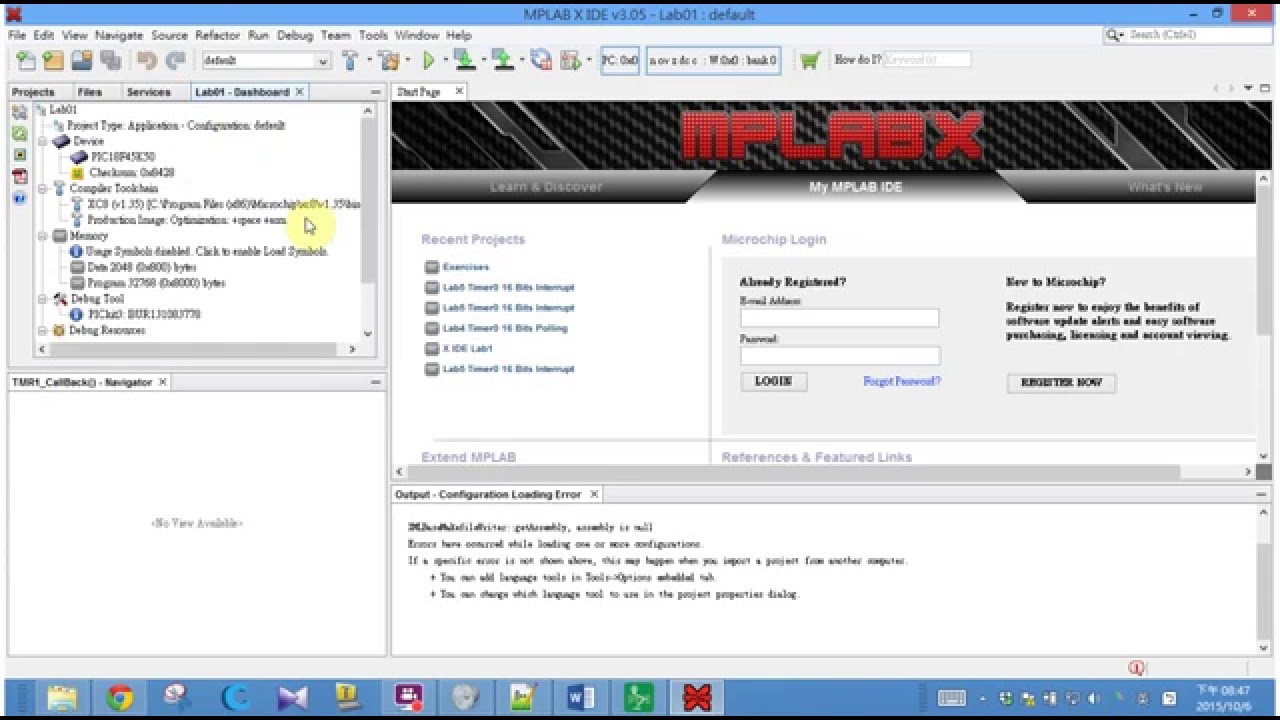1280x720 pixels.
Task: Open the configuration dropdown showing default
Action: 265,60
